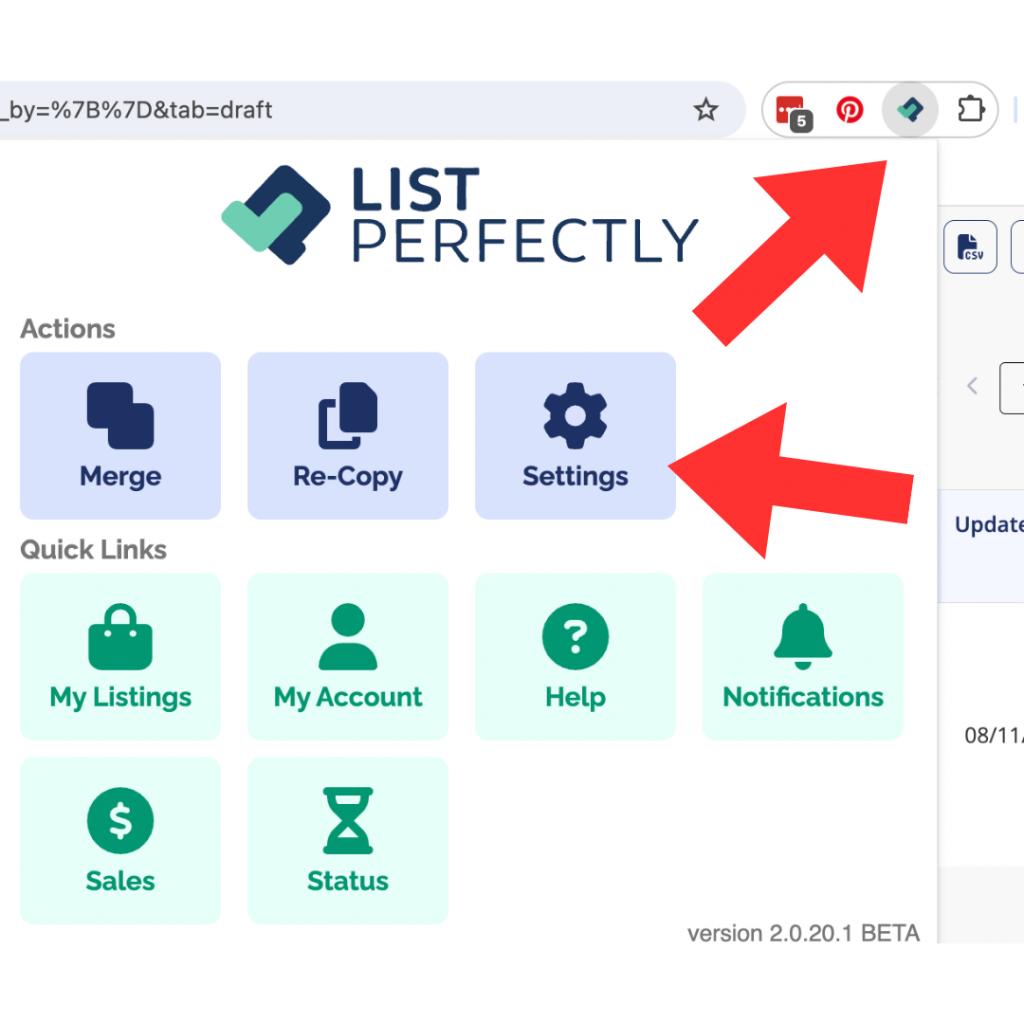Open List Perfectly Settings
This screenshot has height=1024, width=1024.
click(x=575, y=435)
